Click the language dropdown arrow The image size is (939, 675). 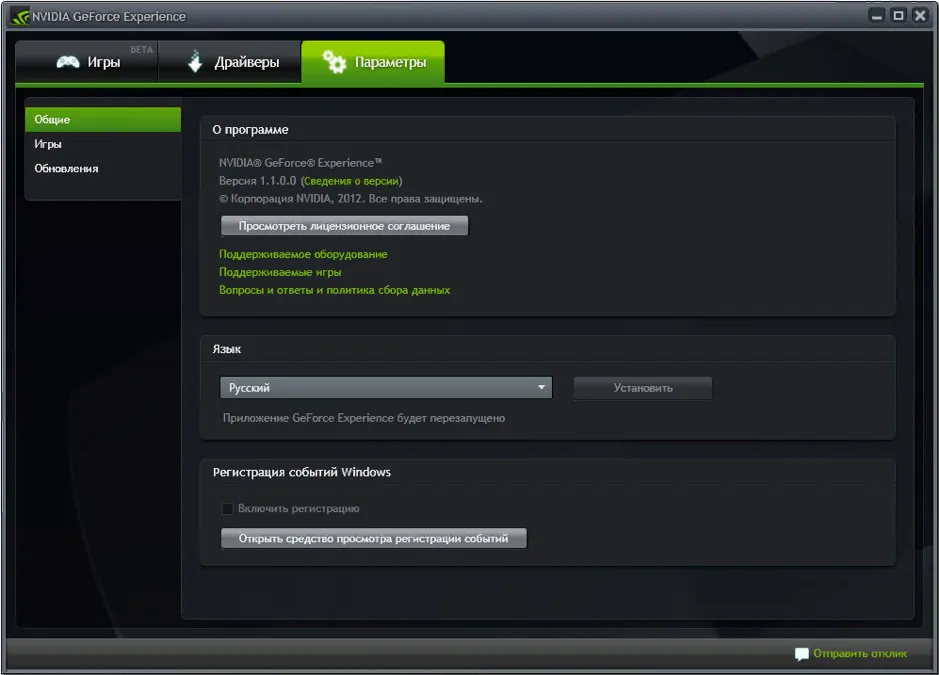tap(541, 388)
